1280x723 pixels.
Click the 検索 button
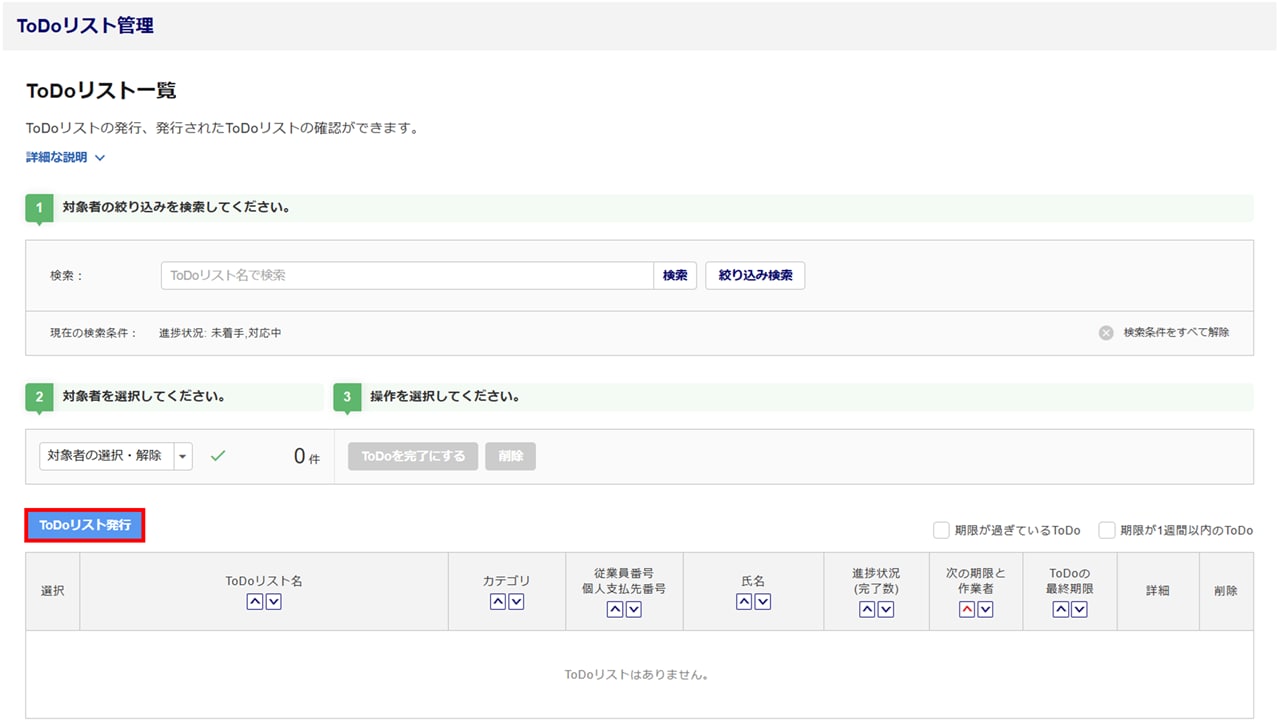pyautogui.click(x=675, y=276)
